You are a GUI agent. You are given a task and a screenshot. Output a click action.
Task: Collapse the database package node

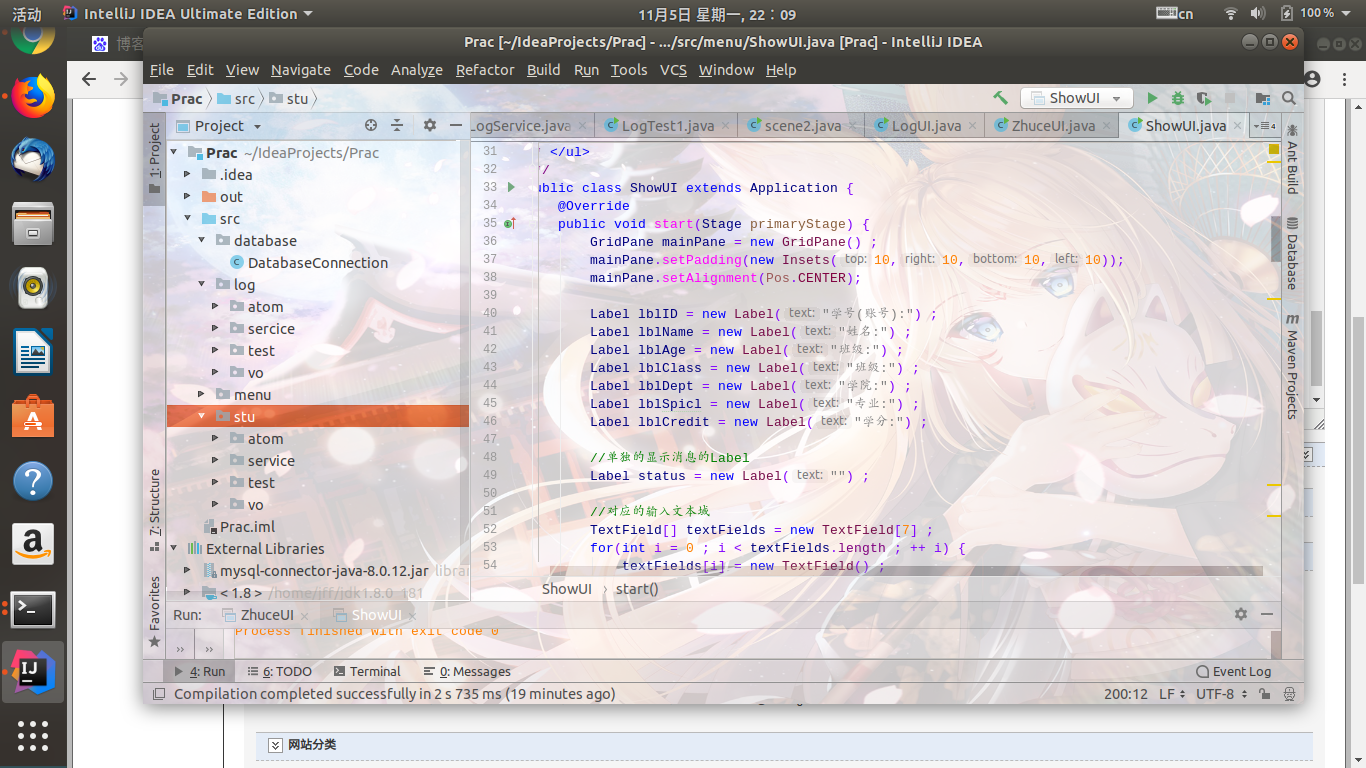click(201, 241)
